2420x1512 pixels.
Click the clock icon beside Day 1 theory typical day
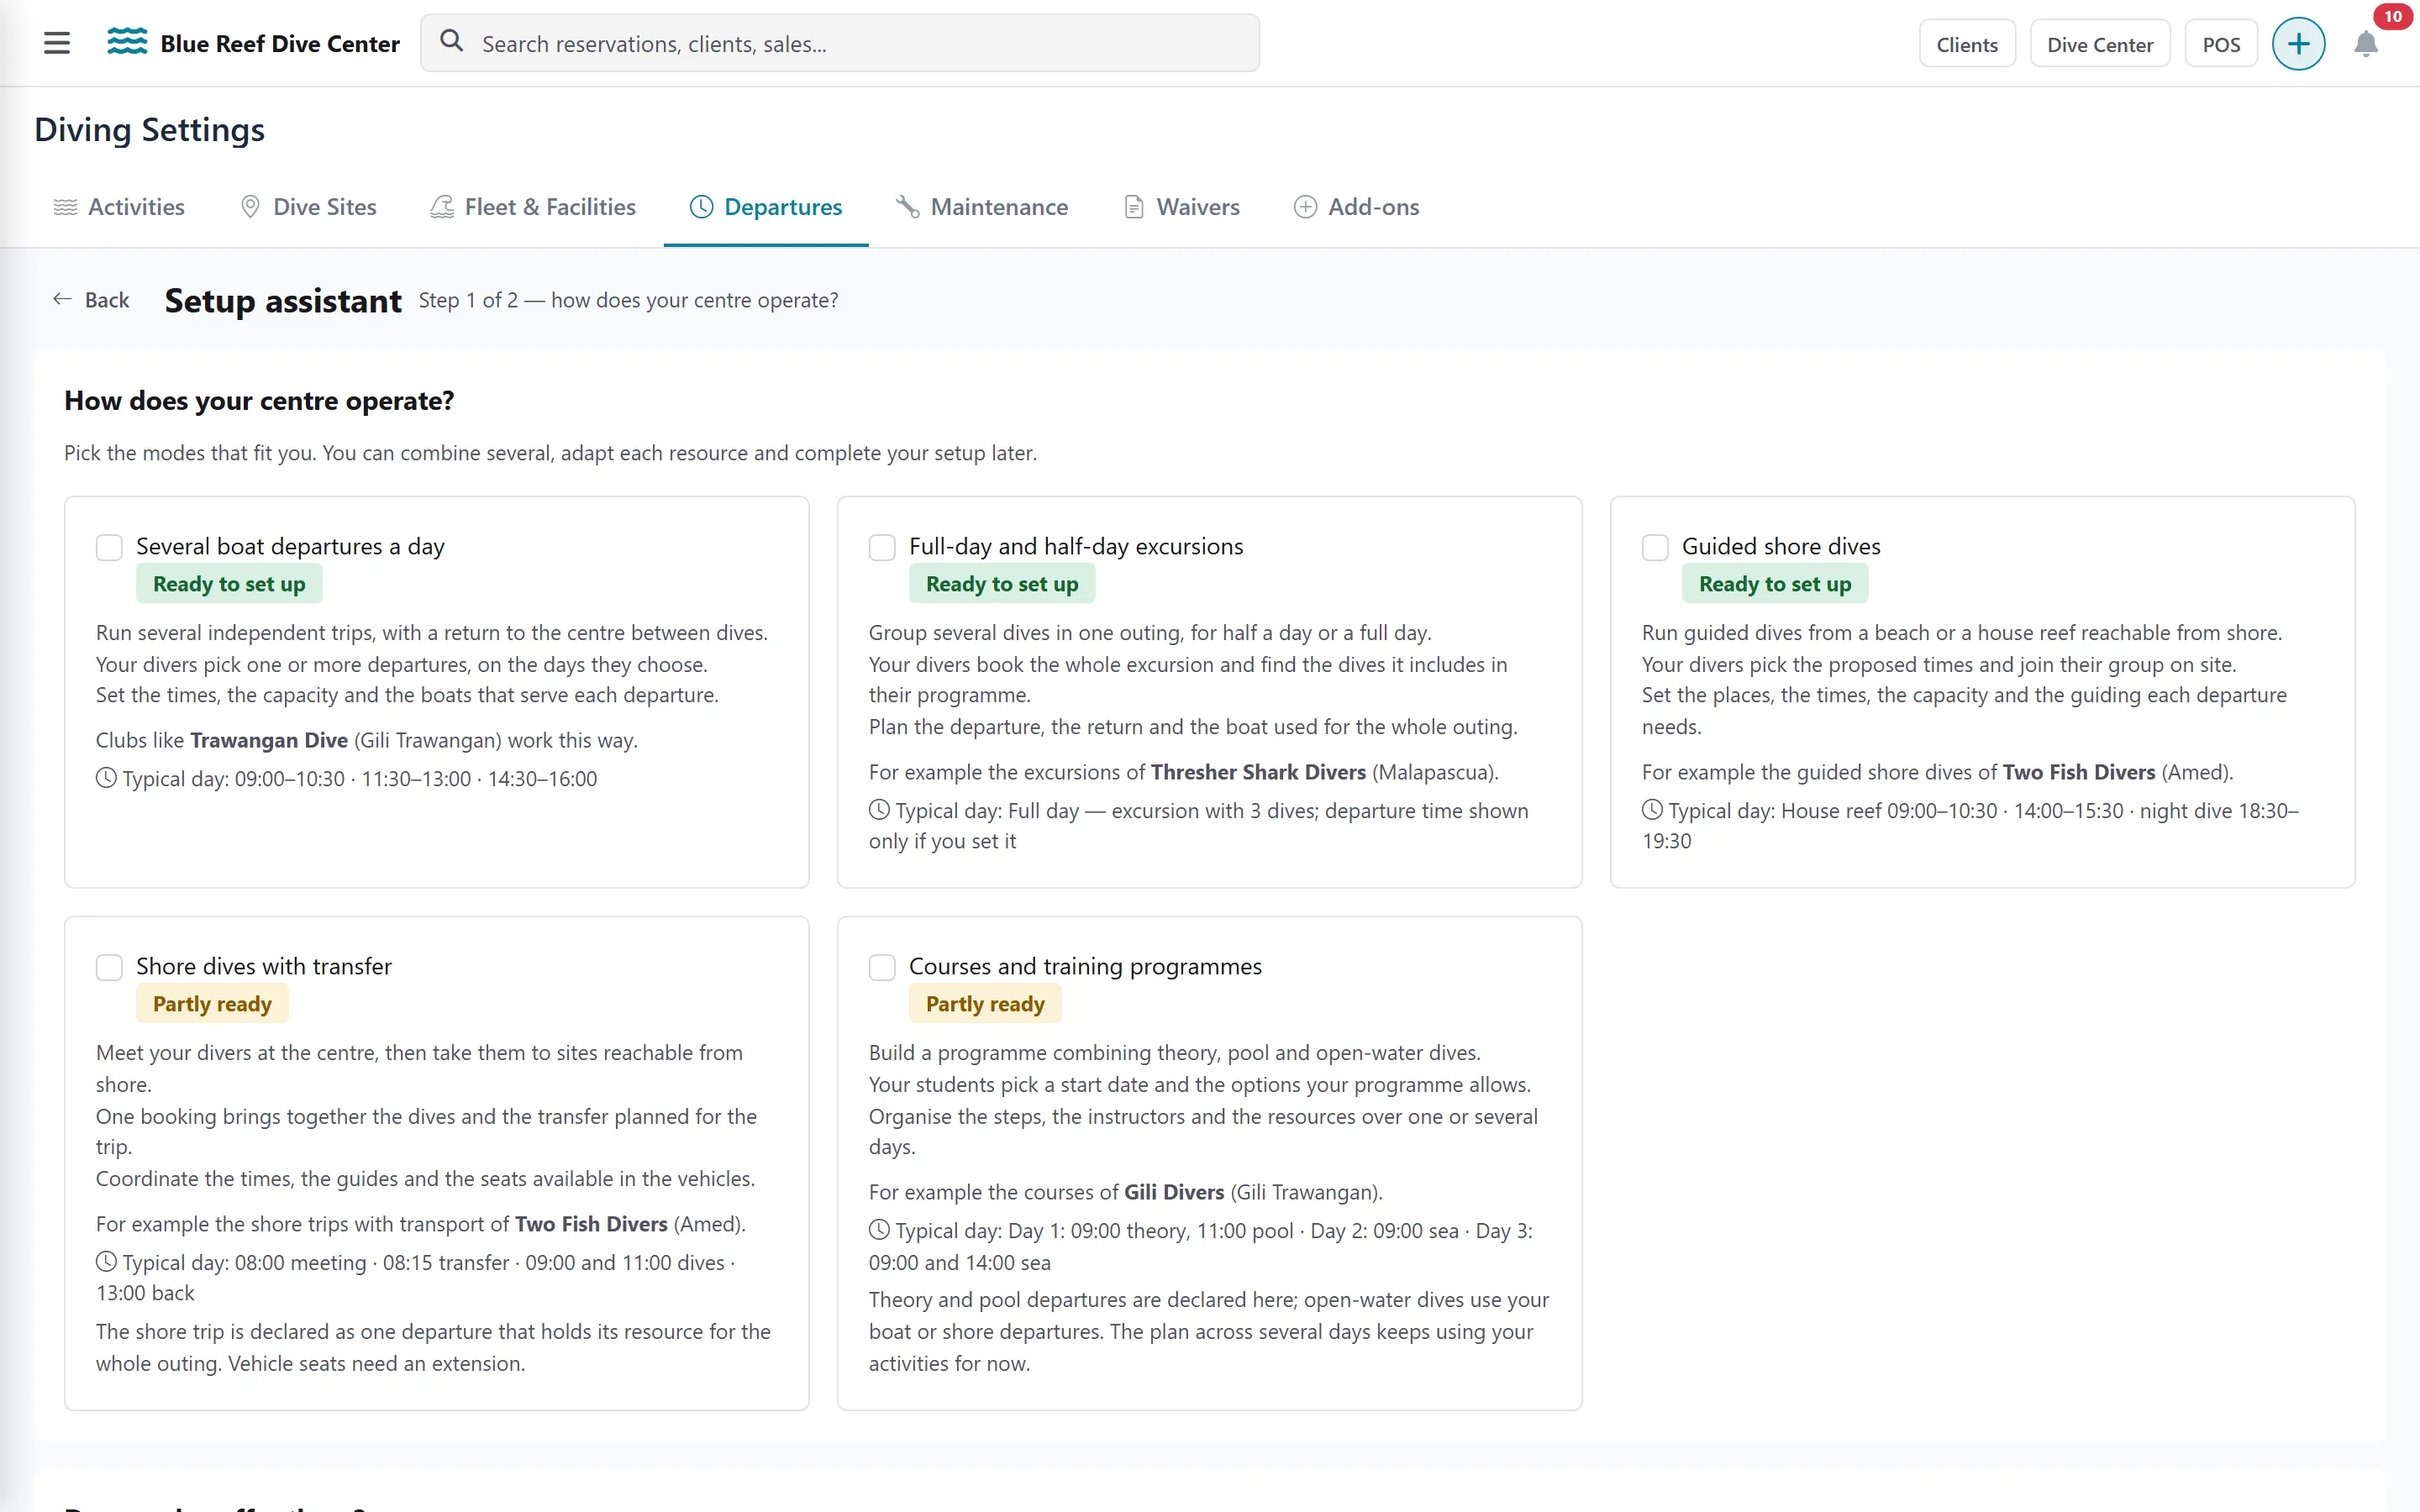[879, 1230]
